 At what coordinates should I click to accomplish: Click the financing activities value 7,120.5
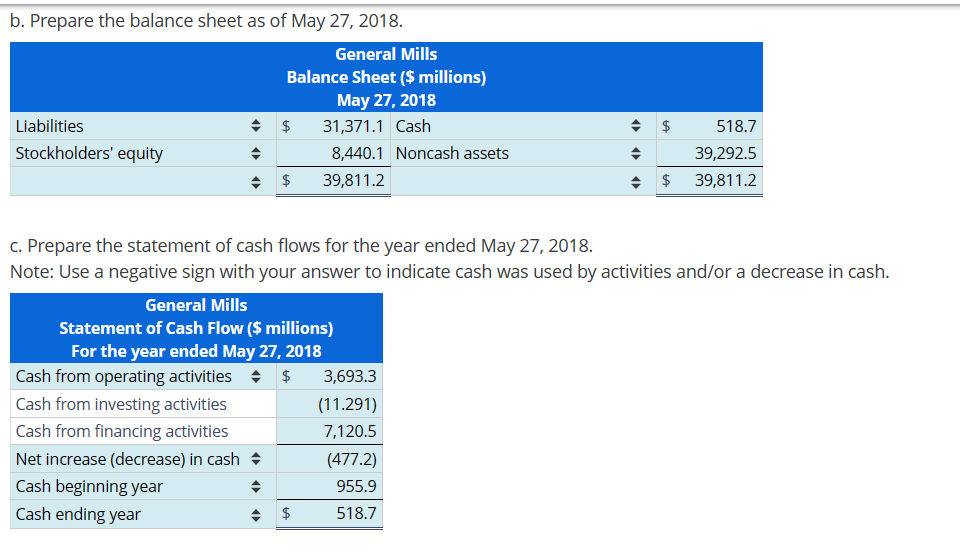click(329, 431)
